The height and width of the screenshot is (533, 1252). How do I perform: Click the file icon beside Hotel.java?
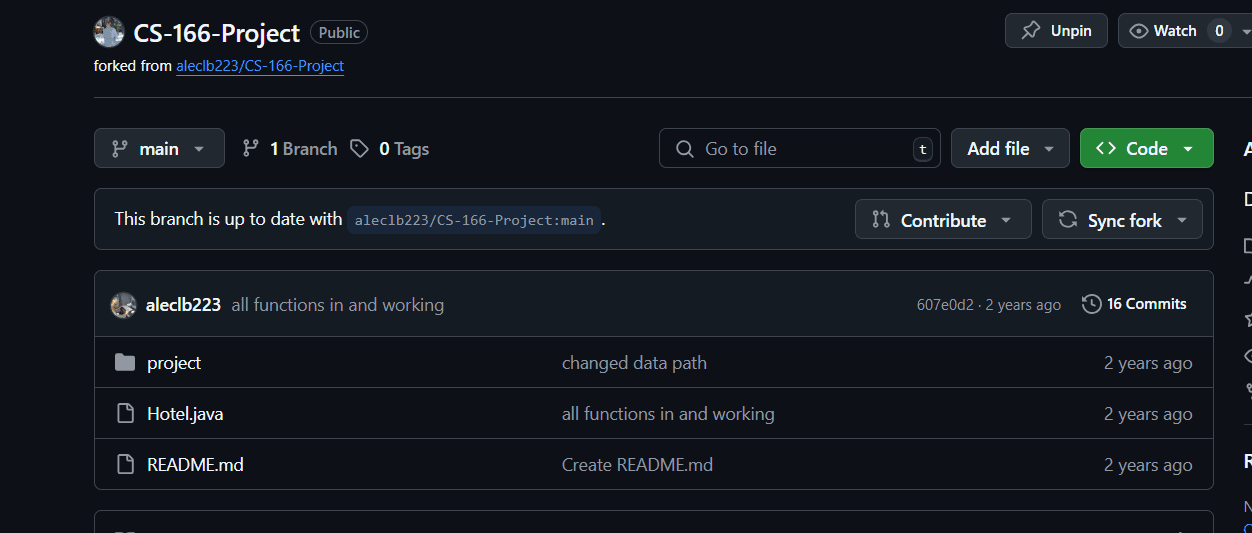[x=125, y=413]
